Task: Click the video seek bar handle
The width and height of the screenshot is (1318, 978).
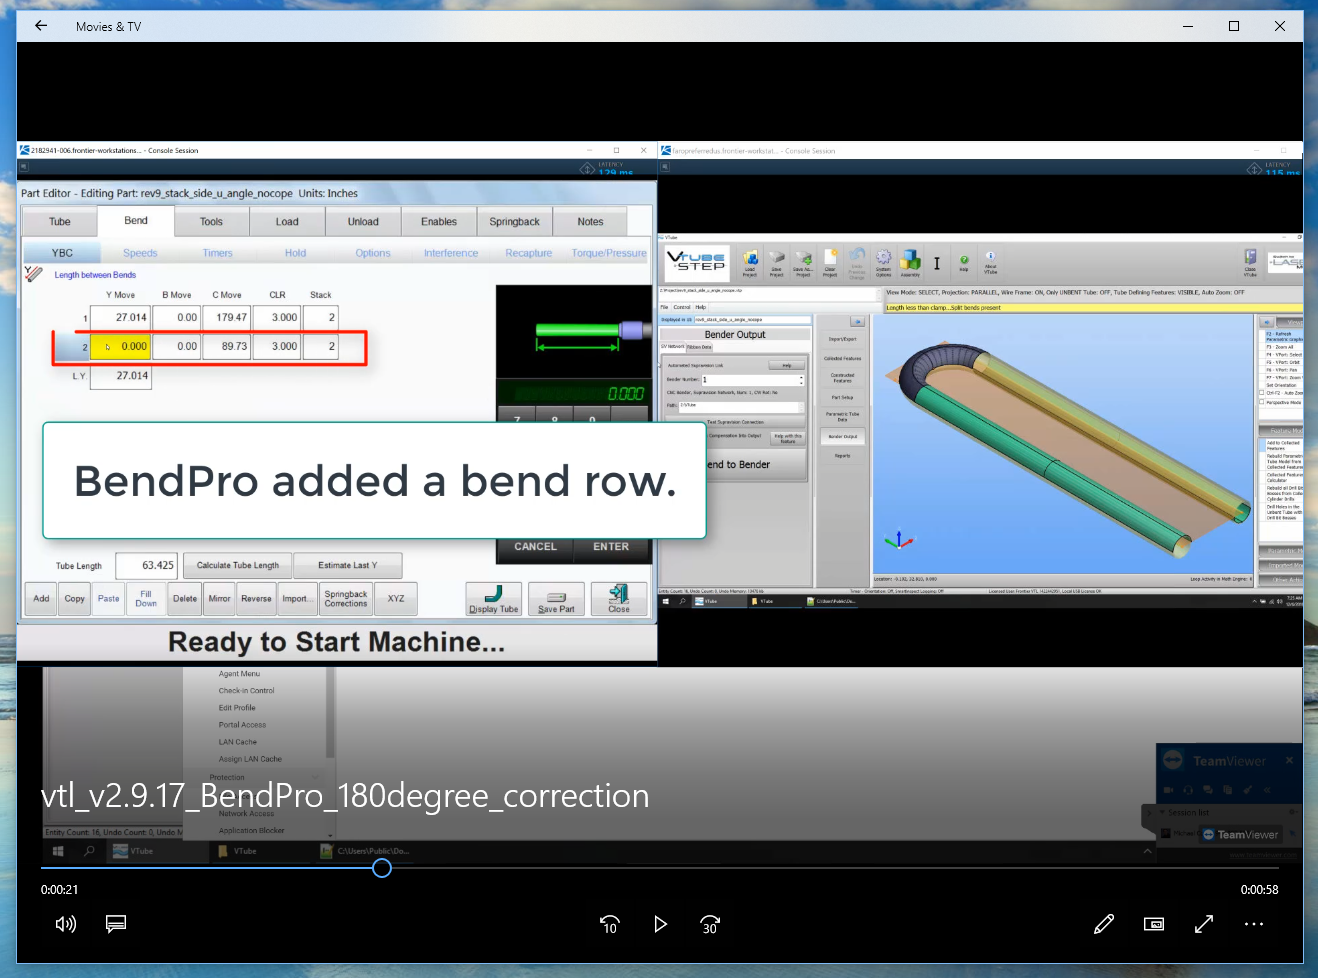Action: click(x=382, y=868)
